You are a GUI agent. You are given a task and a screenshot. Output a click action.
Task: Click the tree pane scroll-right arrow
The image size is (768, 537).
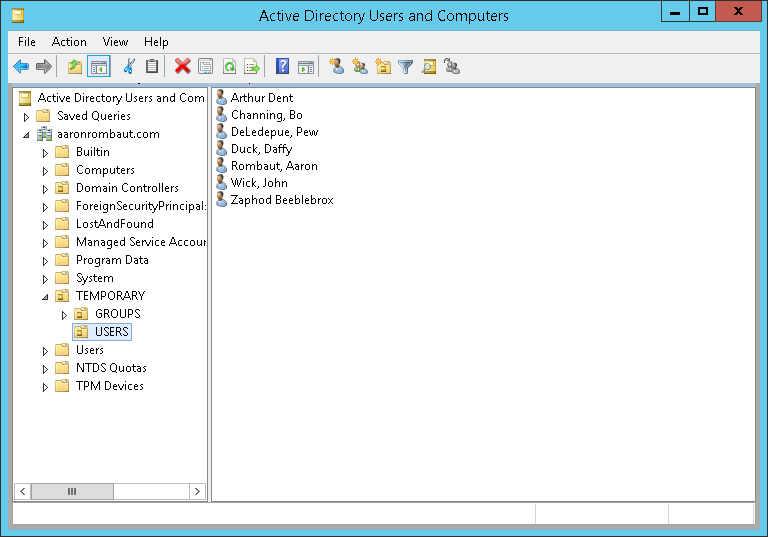click(x=197, y=491)
